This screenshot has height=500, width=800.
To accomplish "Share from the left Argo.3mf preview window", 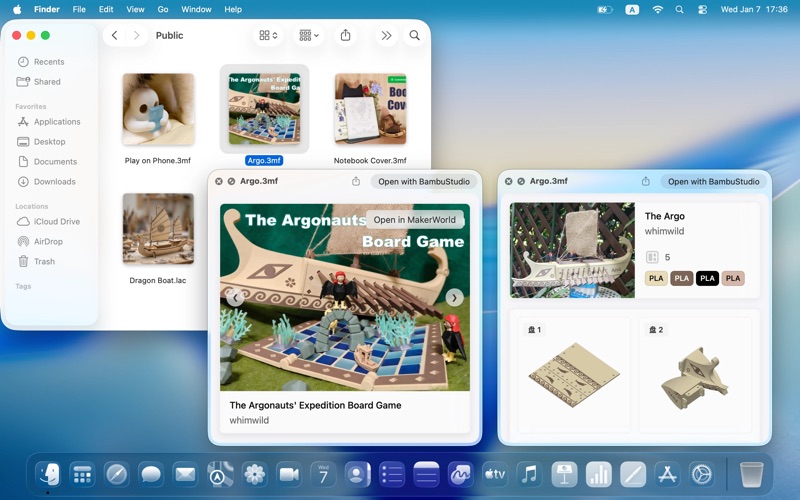I will point(356,181).
